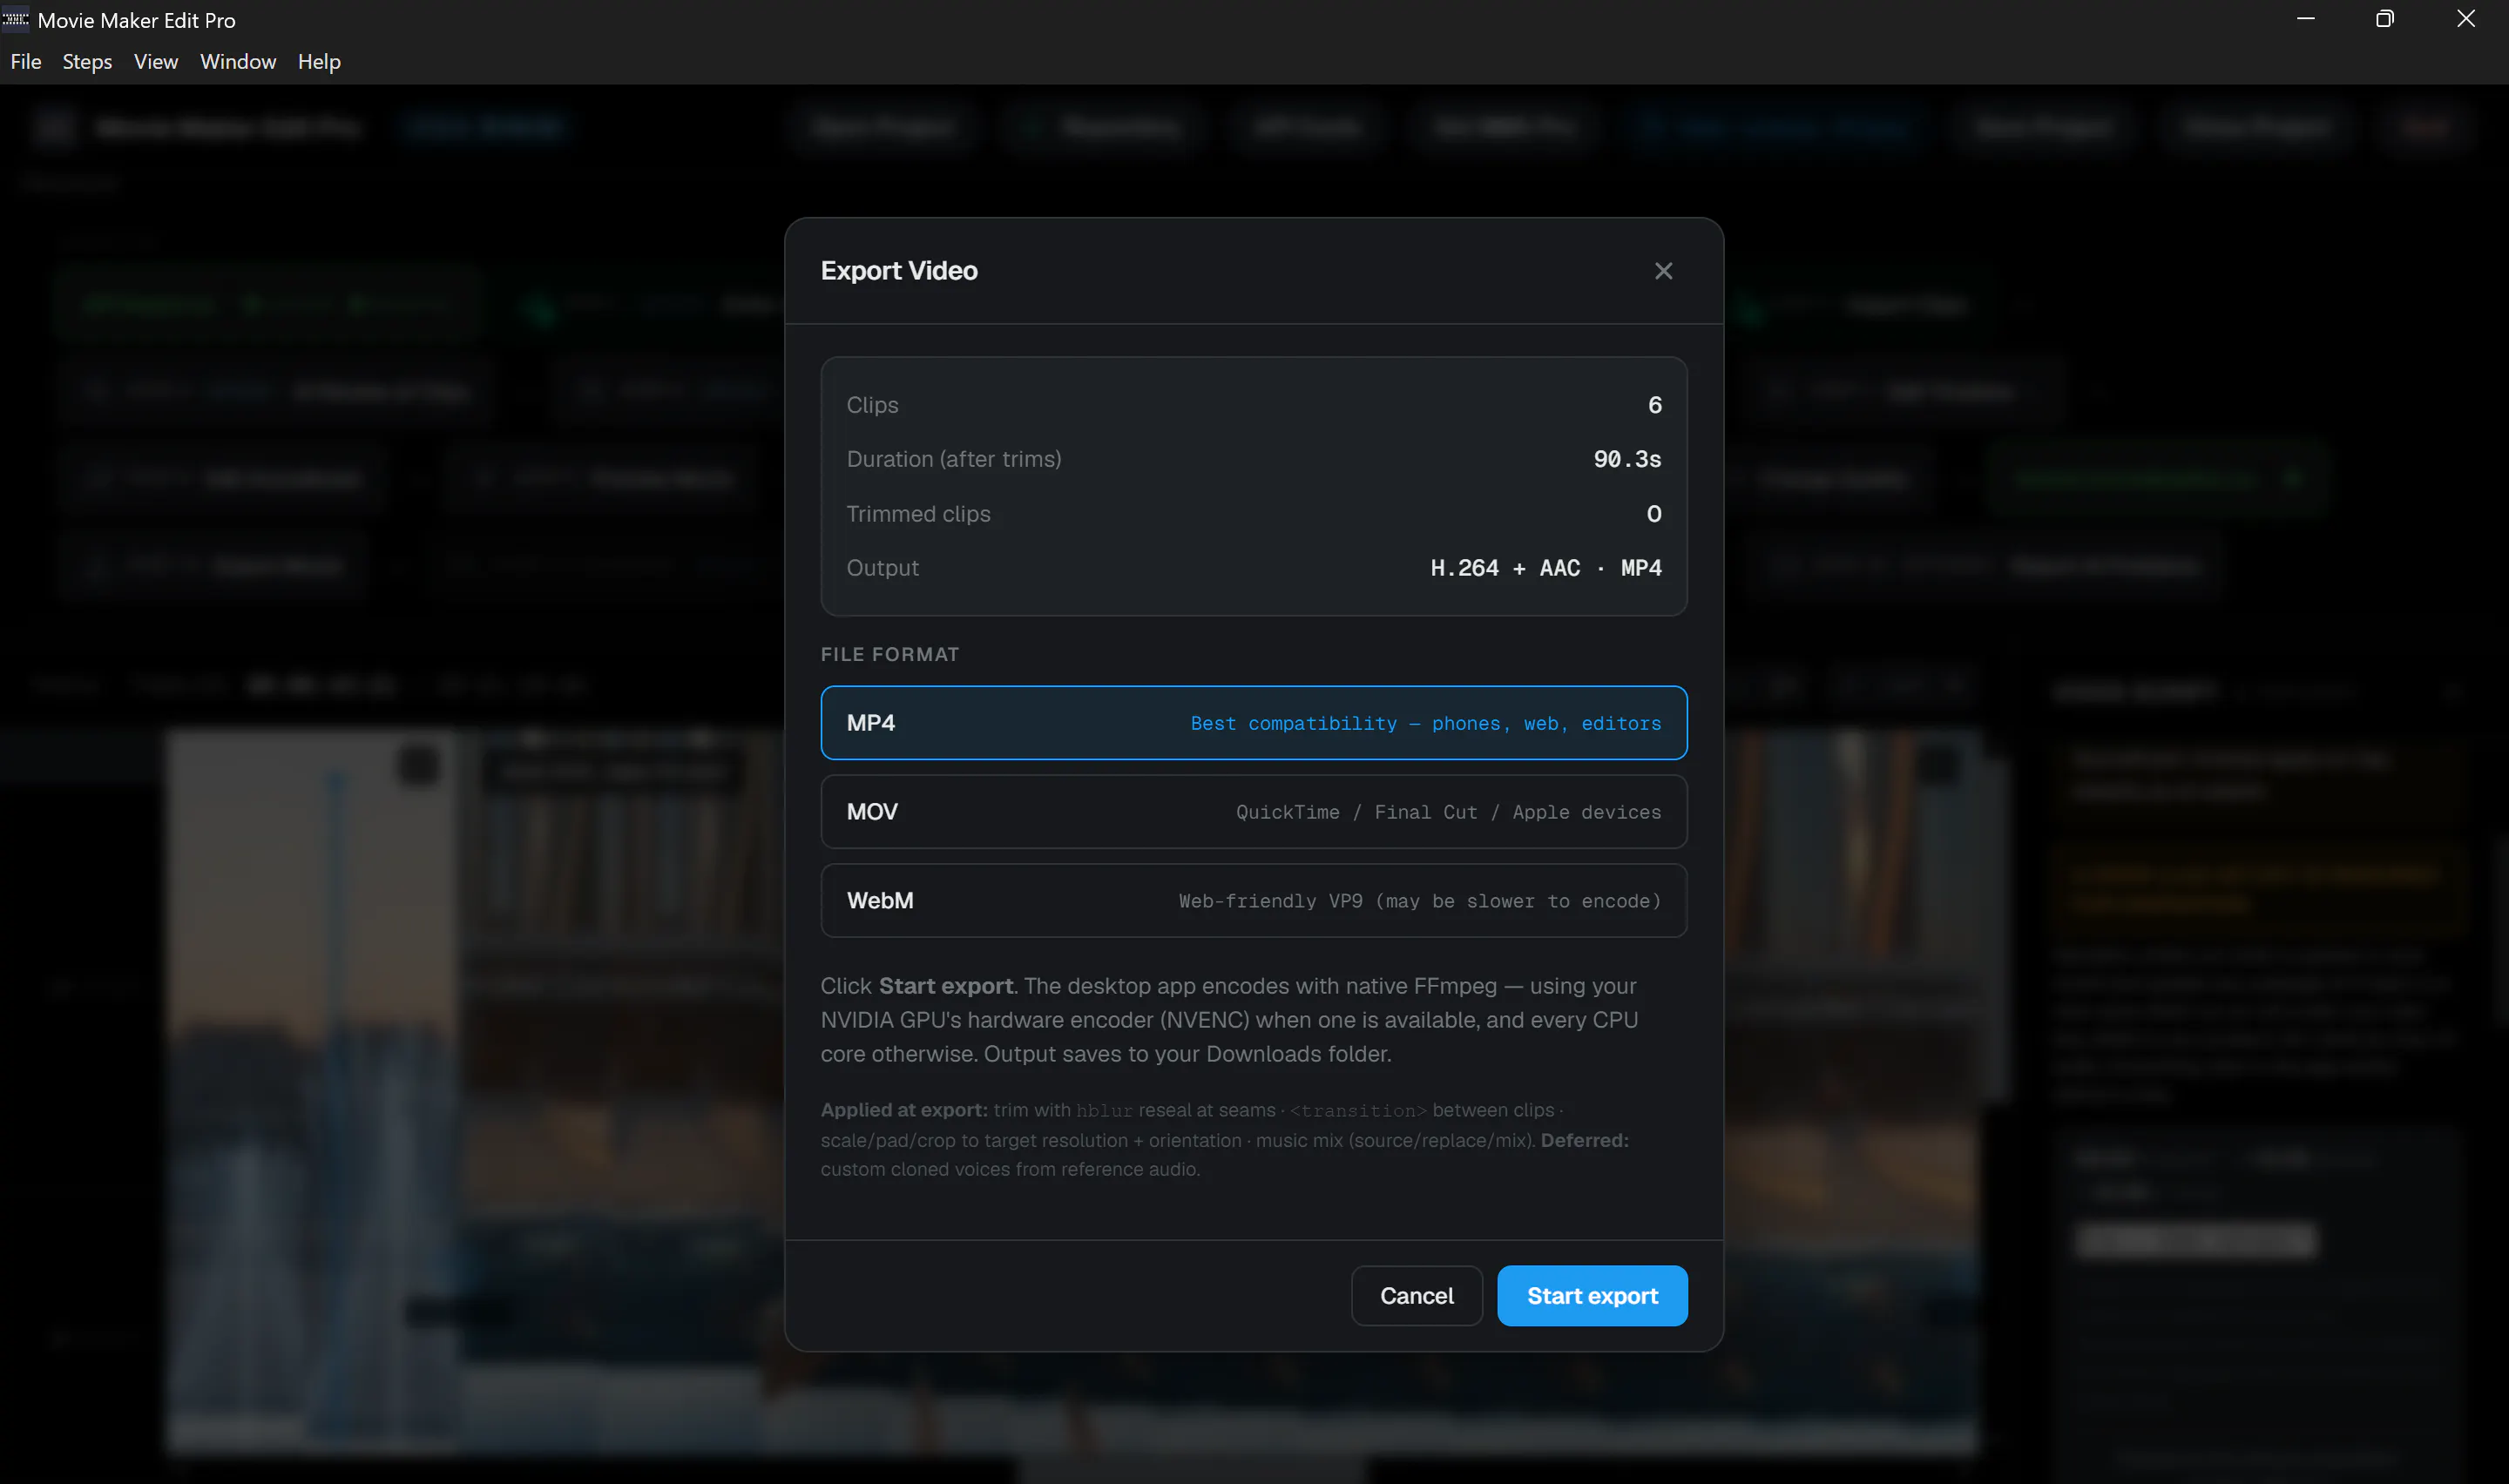Open the File menu
Image resolution: width=2509 pixels, height=1484 pixels.
pos(26,62)
